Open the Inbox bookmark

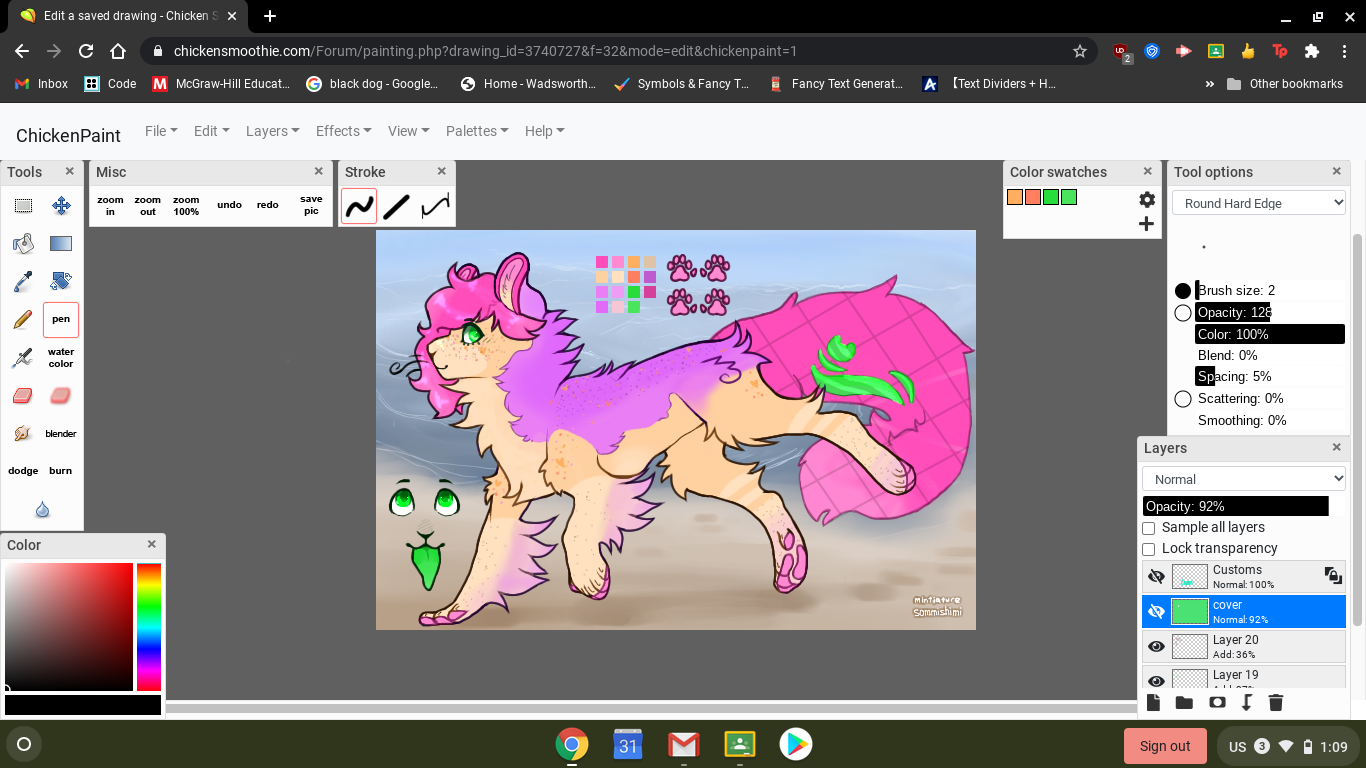(42, 84)
